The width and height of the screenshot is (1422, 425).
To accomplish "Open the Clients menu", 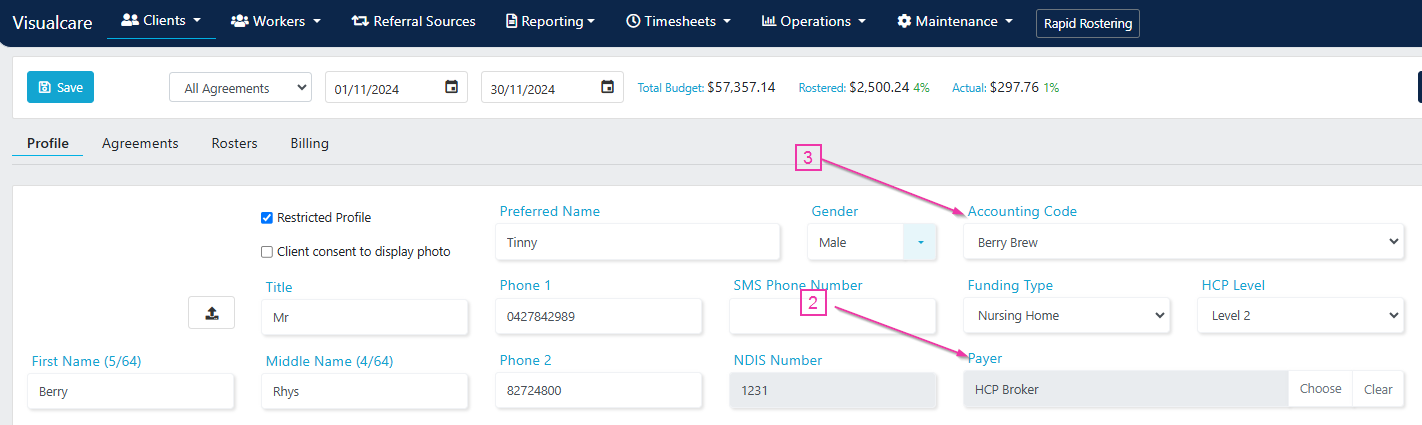I will click(161, 20).
